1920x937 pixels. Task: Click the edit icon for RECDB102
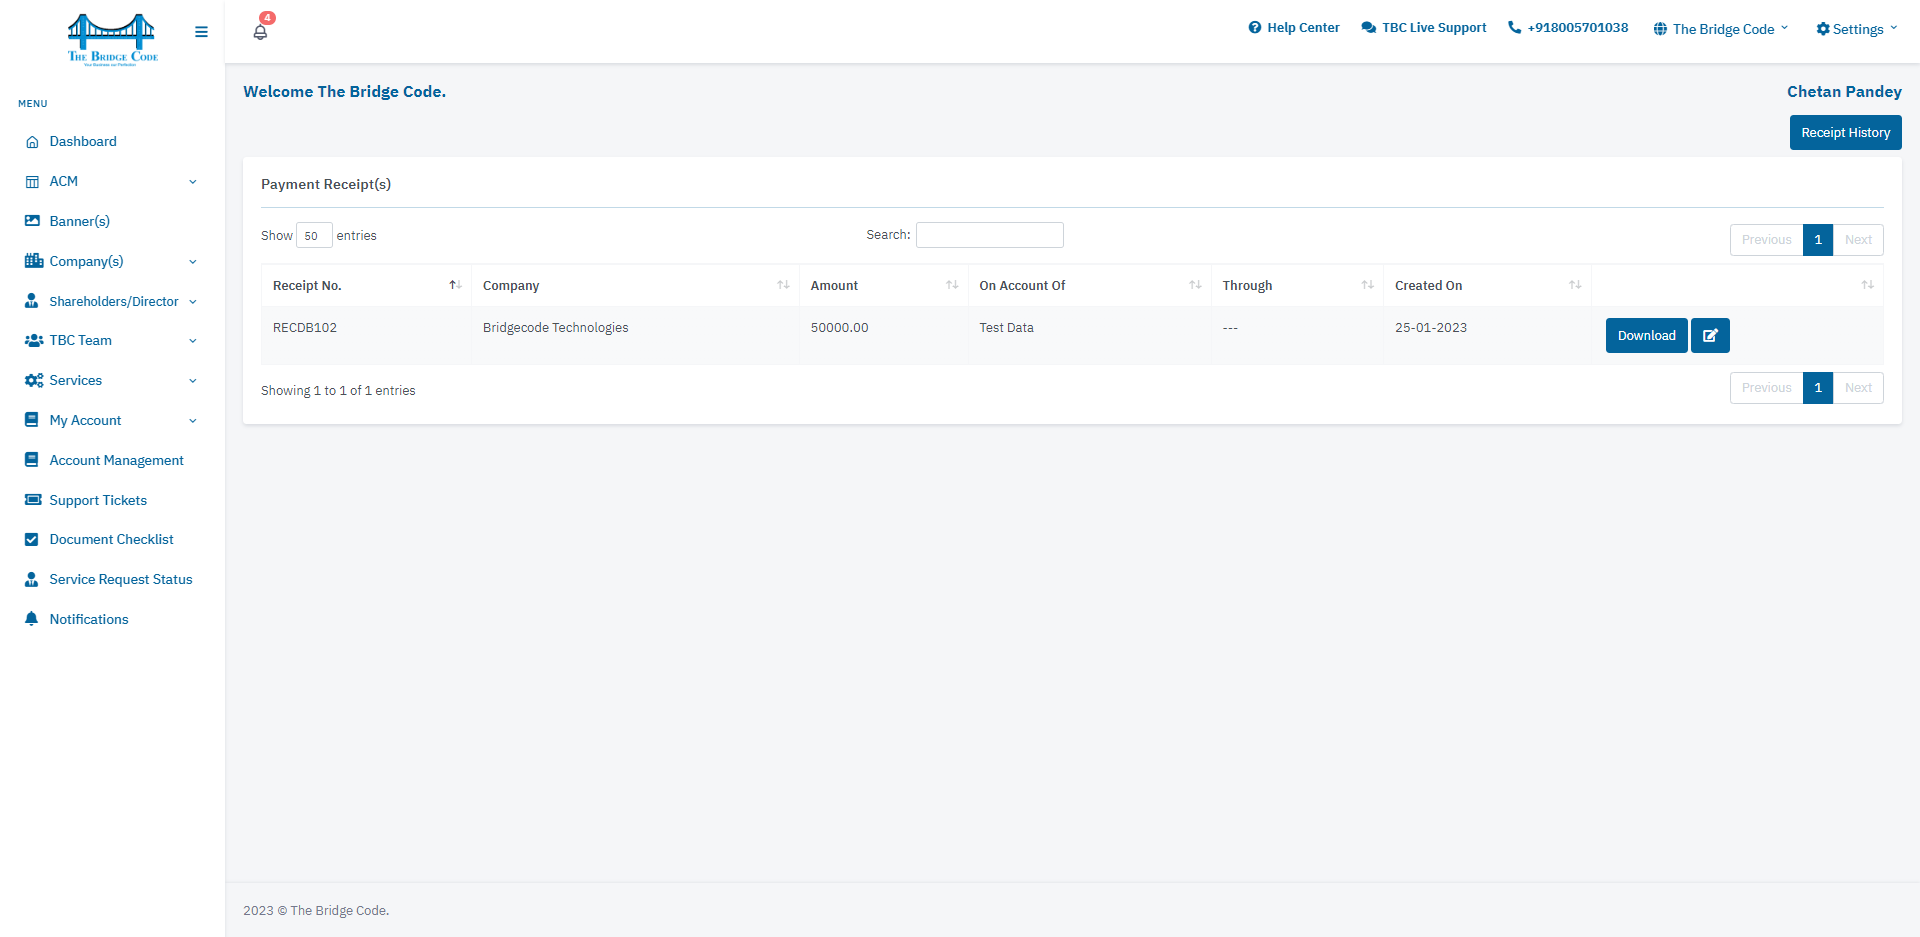coord(1710,336)
